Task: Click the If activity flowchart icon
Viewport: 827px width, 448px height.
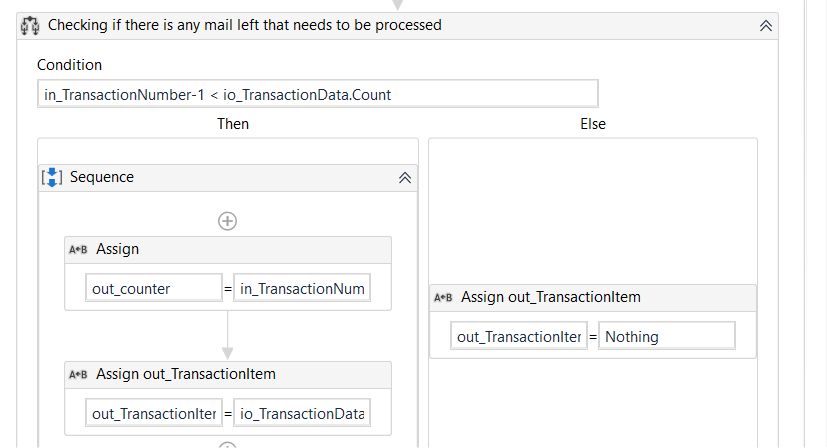Action: tap(30, 25)
